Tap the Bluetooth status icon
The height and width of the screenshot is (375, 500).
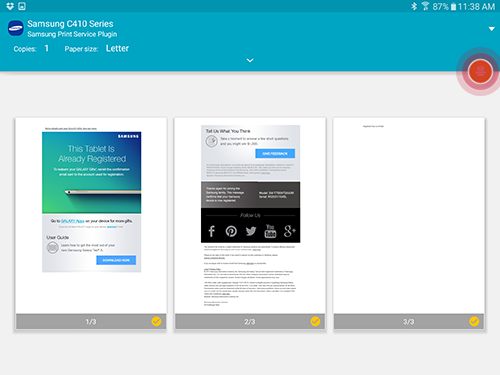414,6
